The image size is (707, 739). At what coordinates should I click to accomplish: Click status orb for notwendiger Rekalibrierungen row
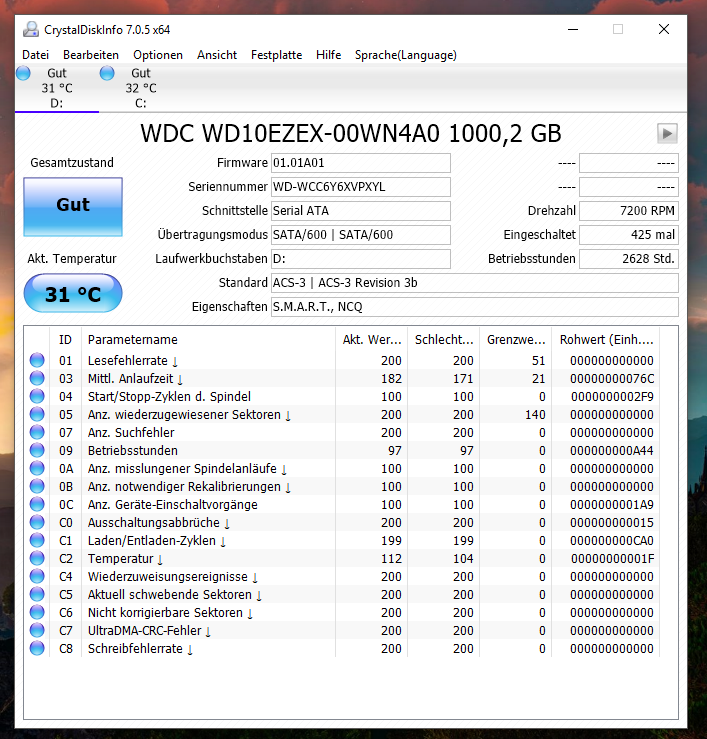click(37, 486)
